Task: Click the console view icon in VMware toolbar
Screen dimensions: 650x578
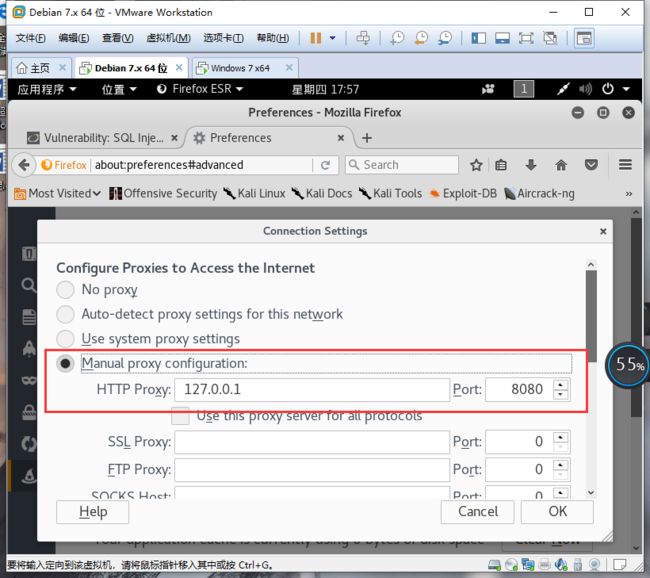Action: pyautogui.click(x=584, y=39)
